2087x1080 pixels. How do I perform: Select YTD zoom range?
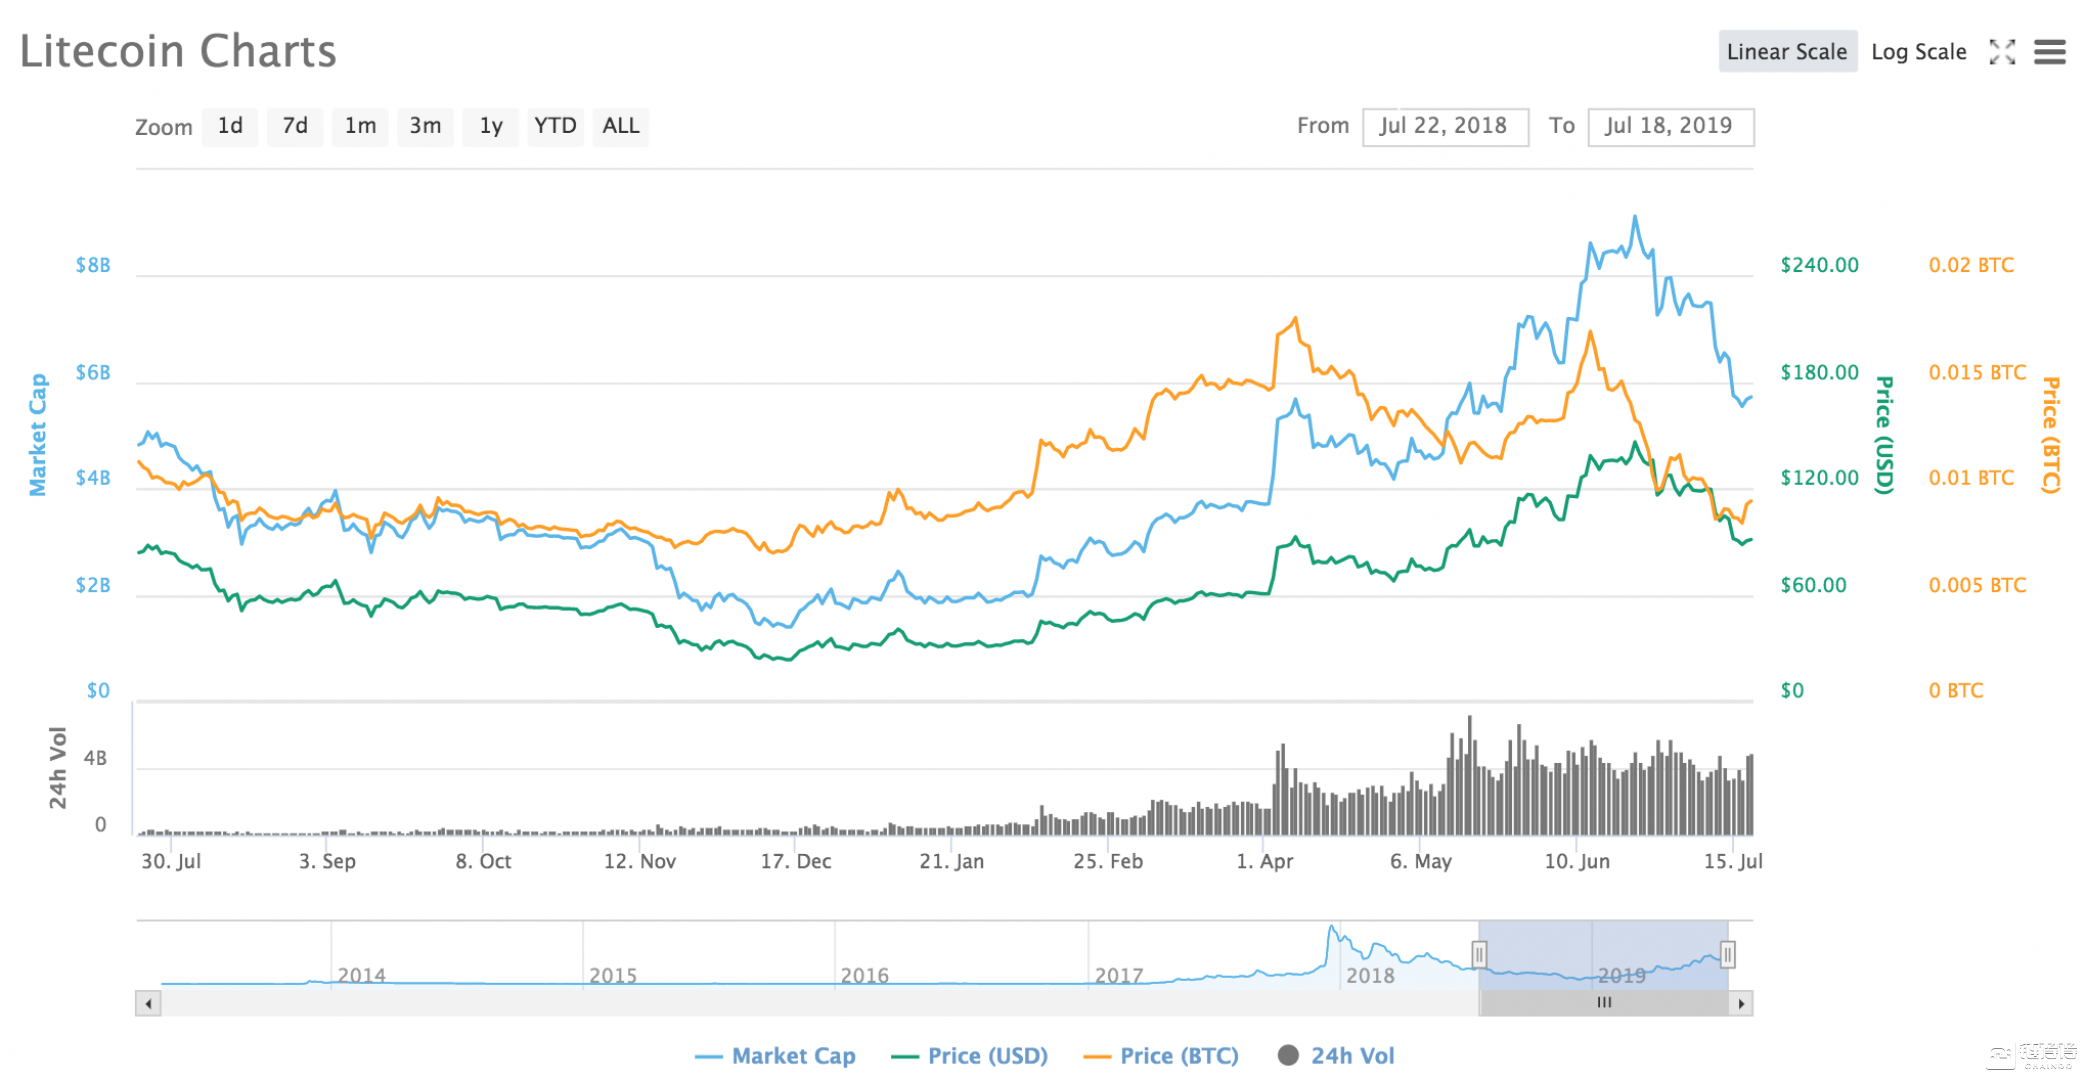pos(555,126)
